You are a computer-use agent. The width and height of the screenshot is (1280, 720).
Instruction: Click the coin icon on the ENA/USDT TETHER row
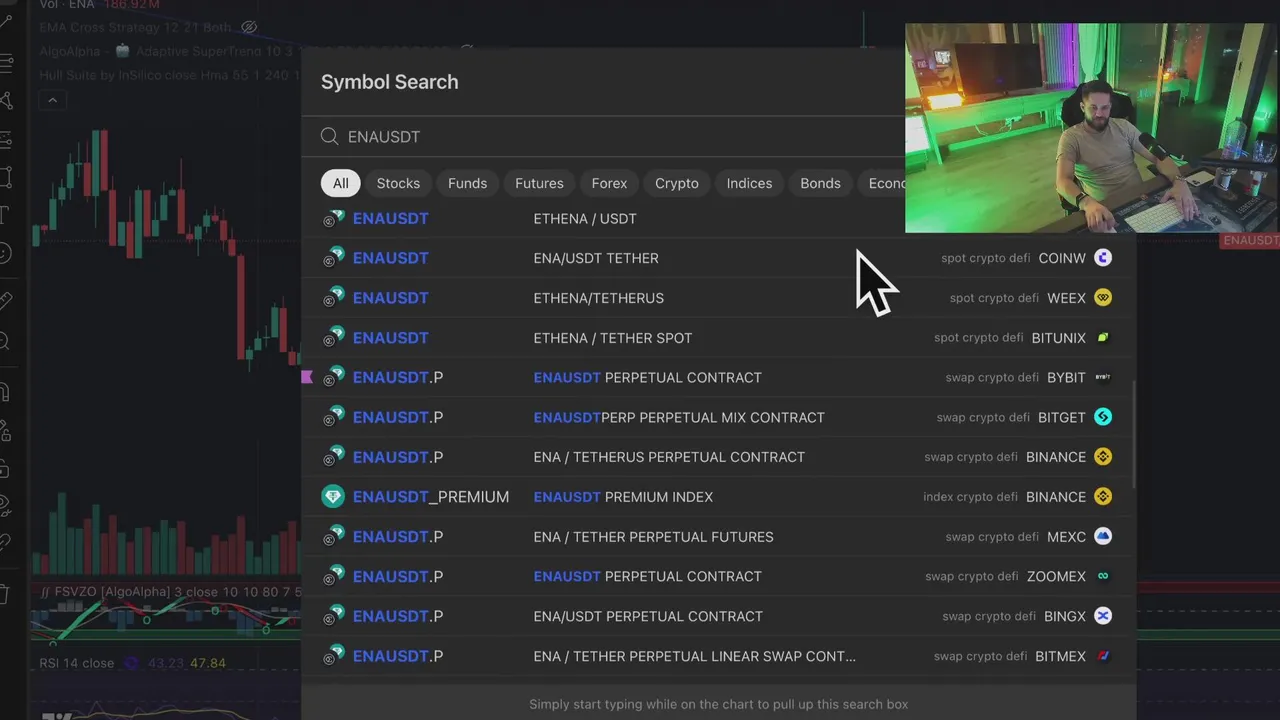tap(333, 258)
